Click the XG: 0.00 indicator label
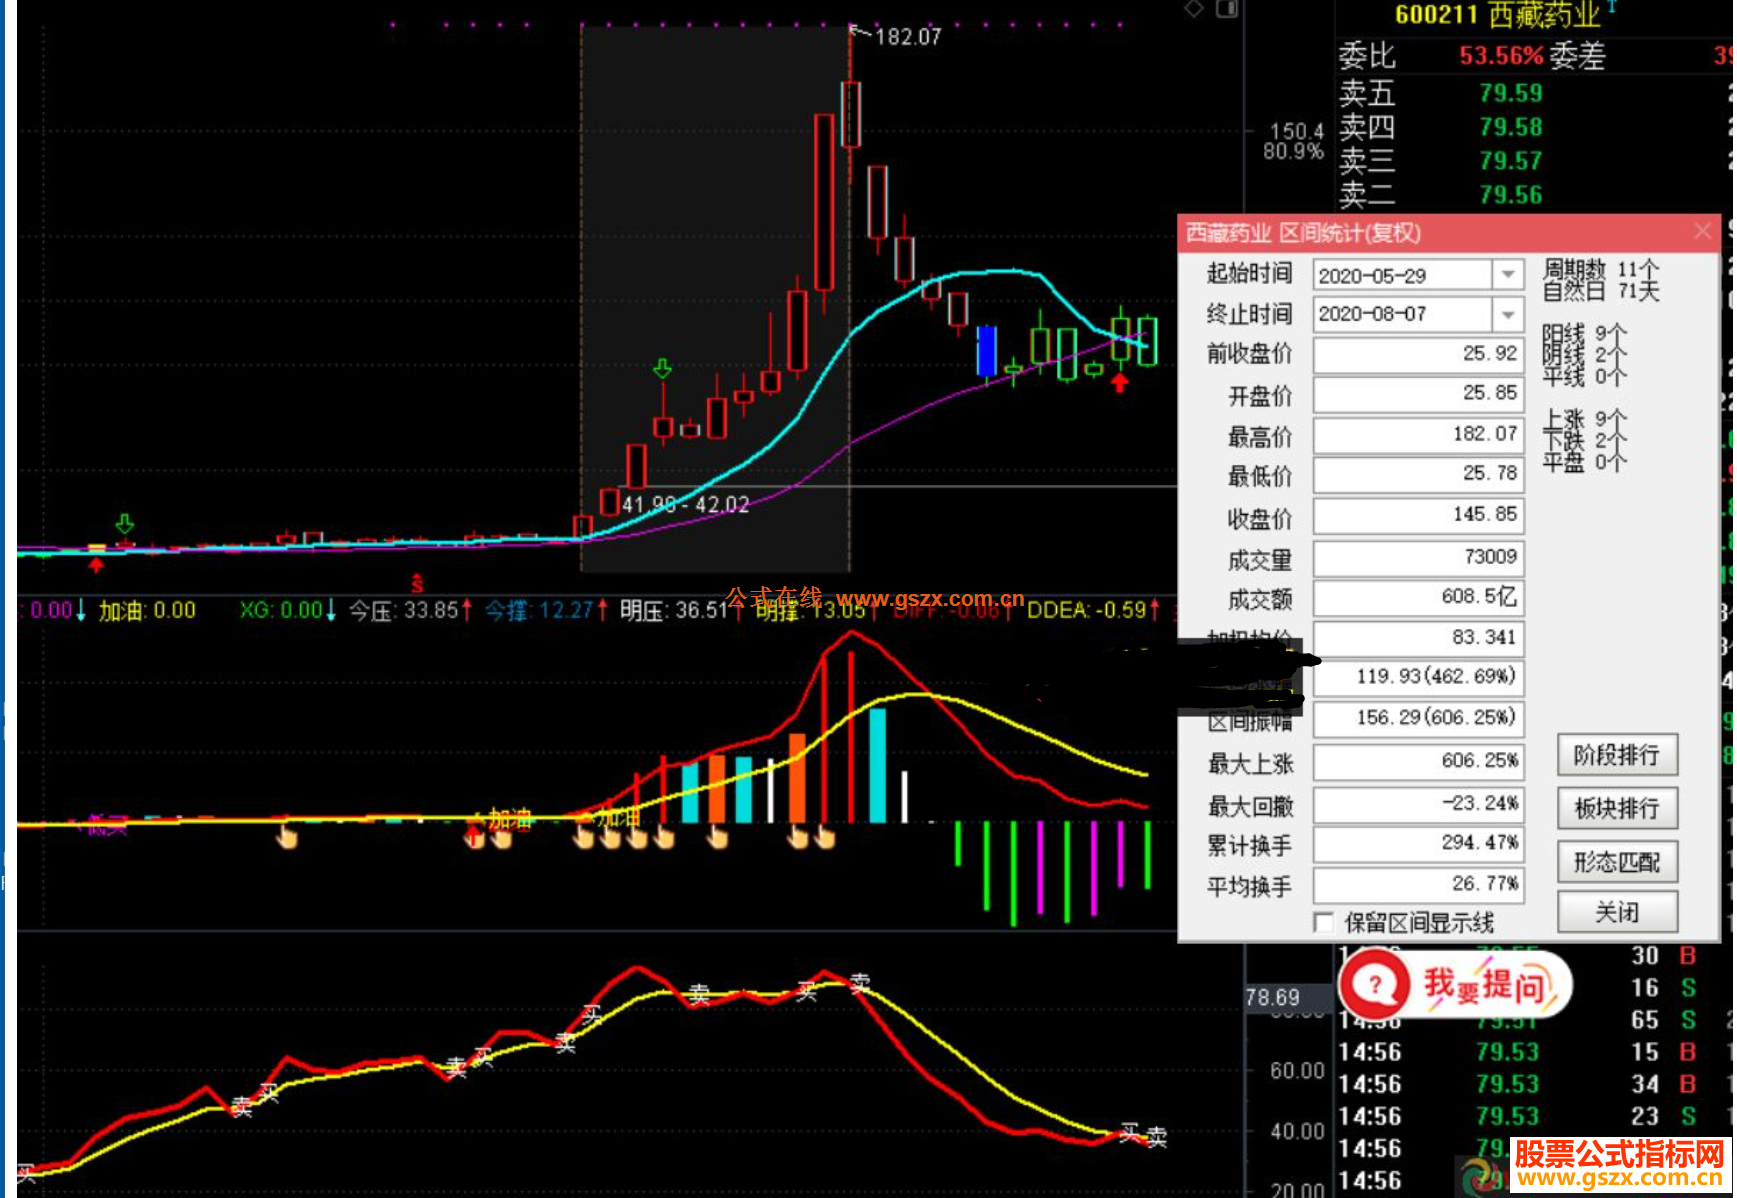Image resolution: width=1737 pixels, height=1198 pixels. pyautogui.click(x=288, y=610)
